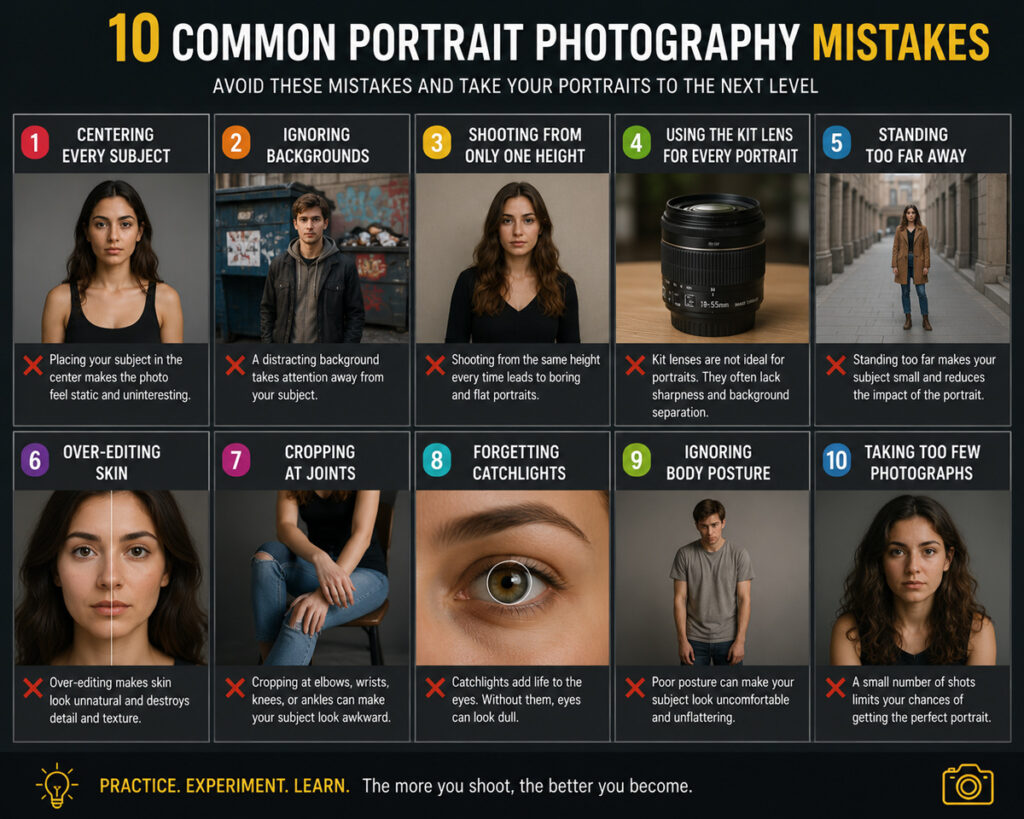
Task: Click the large yellow '10' in title
Action: (x=133, y=38)
